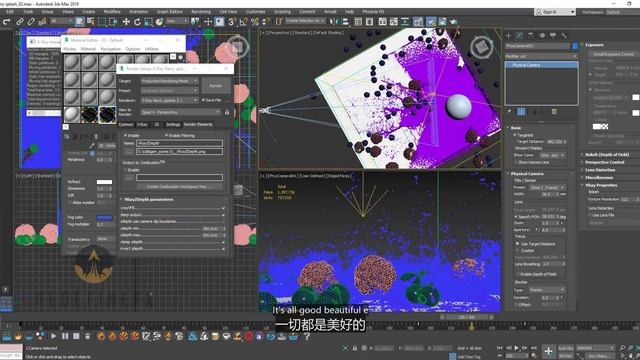Toggle 3D Snaps icon

tap(232, 22)
